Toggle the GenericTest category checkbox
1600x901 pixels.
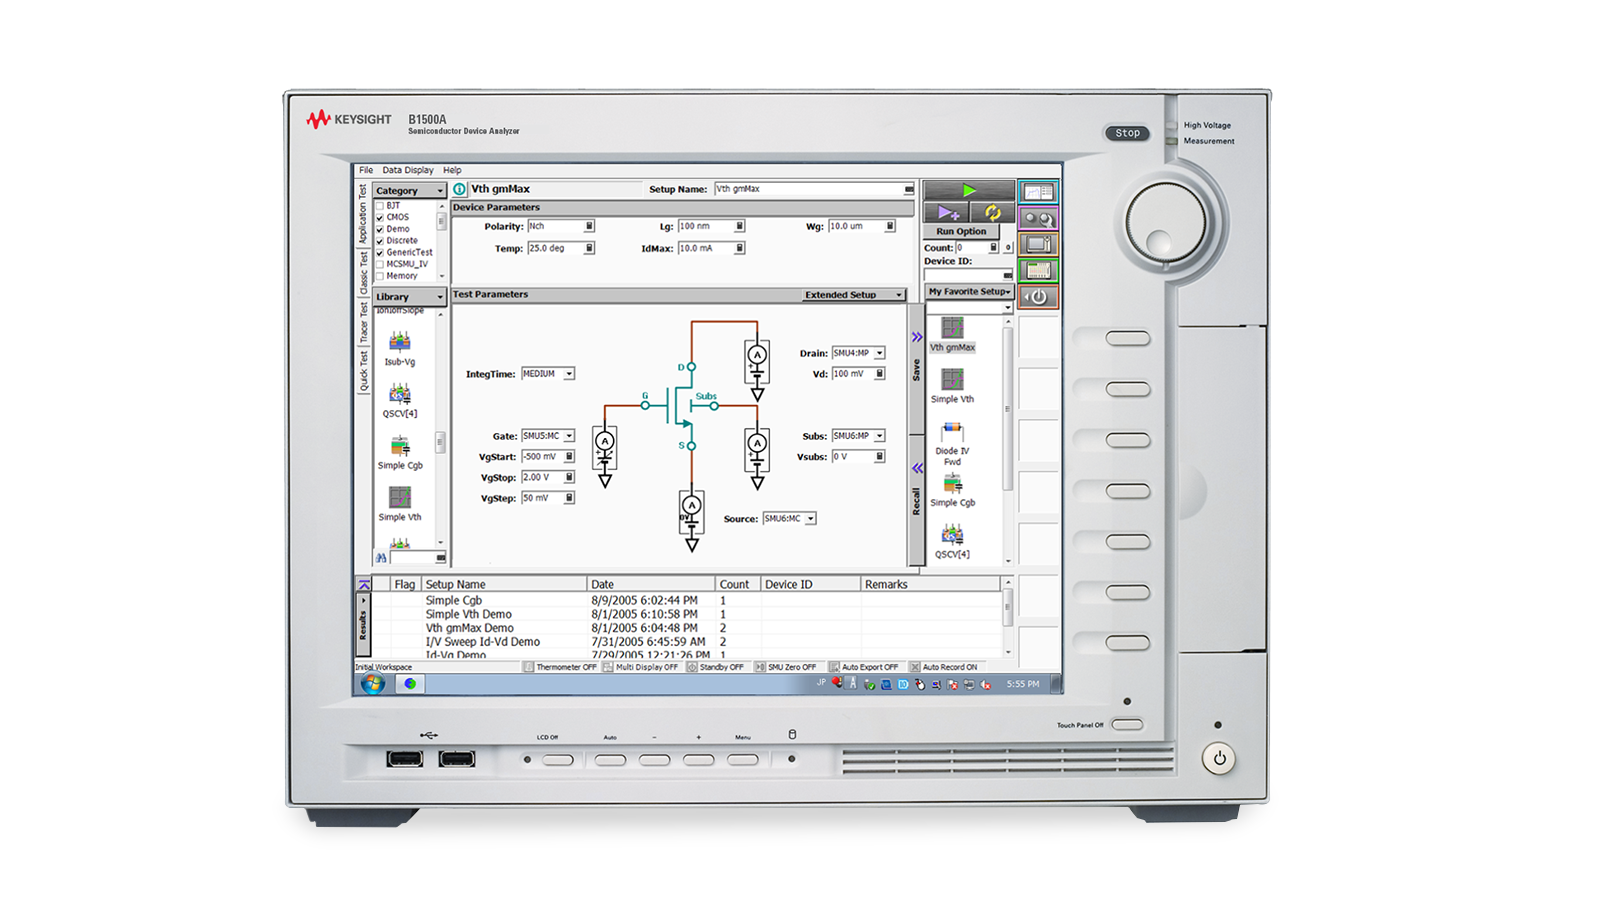click(380, 252)
